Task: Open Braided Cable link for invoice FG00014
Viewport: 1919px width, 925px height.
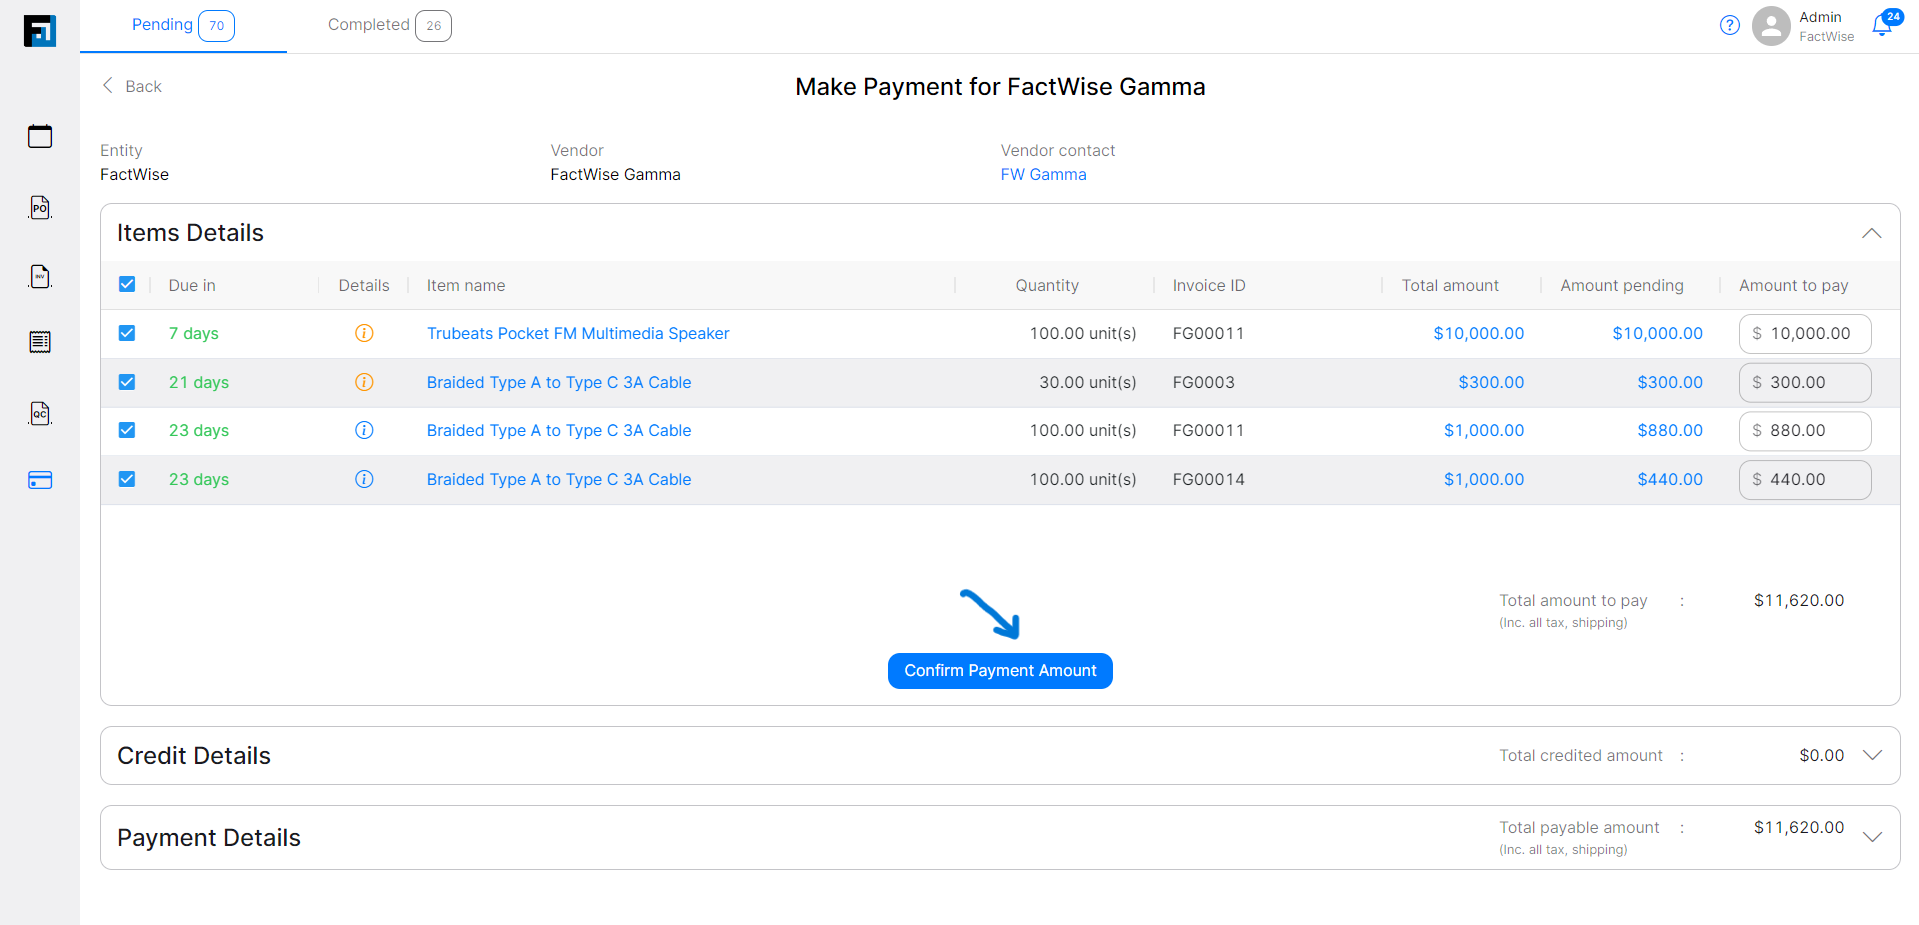Action: click(559, 479)
